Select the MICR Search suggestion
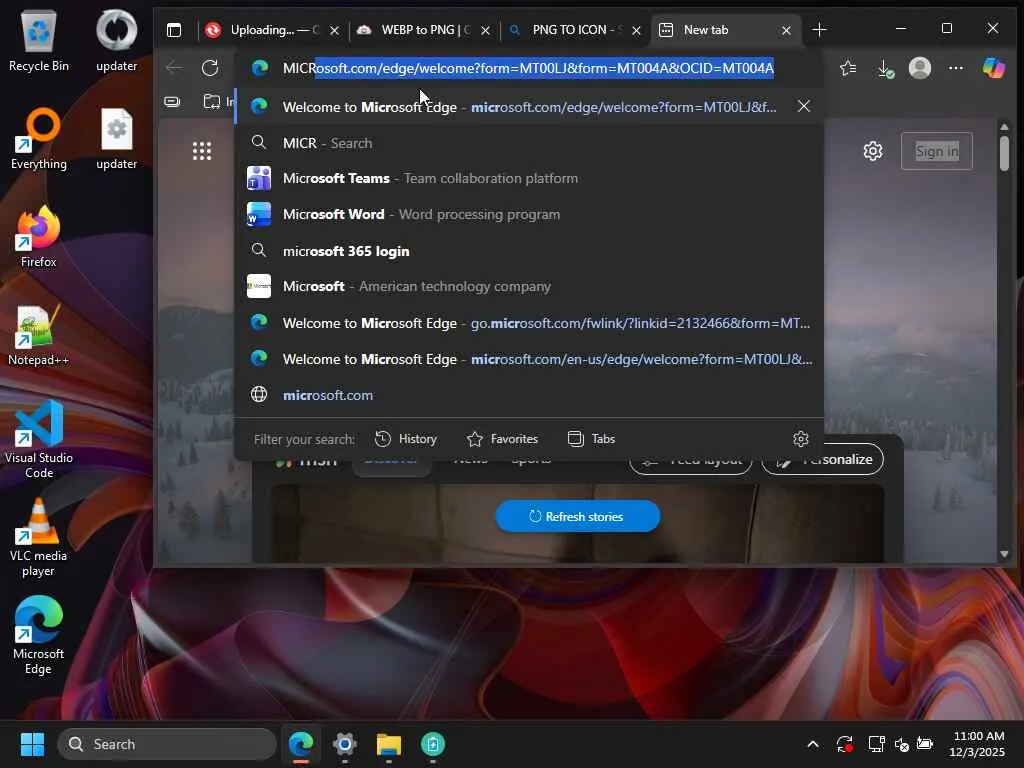This screenshot has width=1024, height=768. coord(529,143)
